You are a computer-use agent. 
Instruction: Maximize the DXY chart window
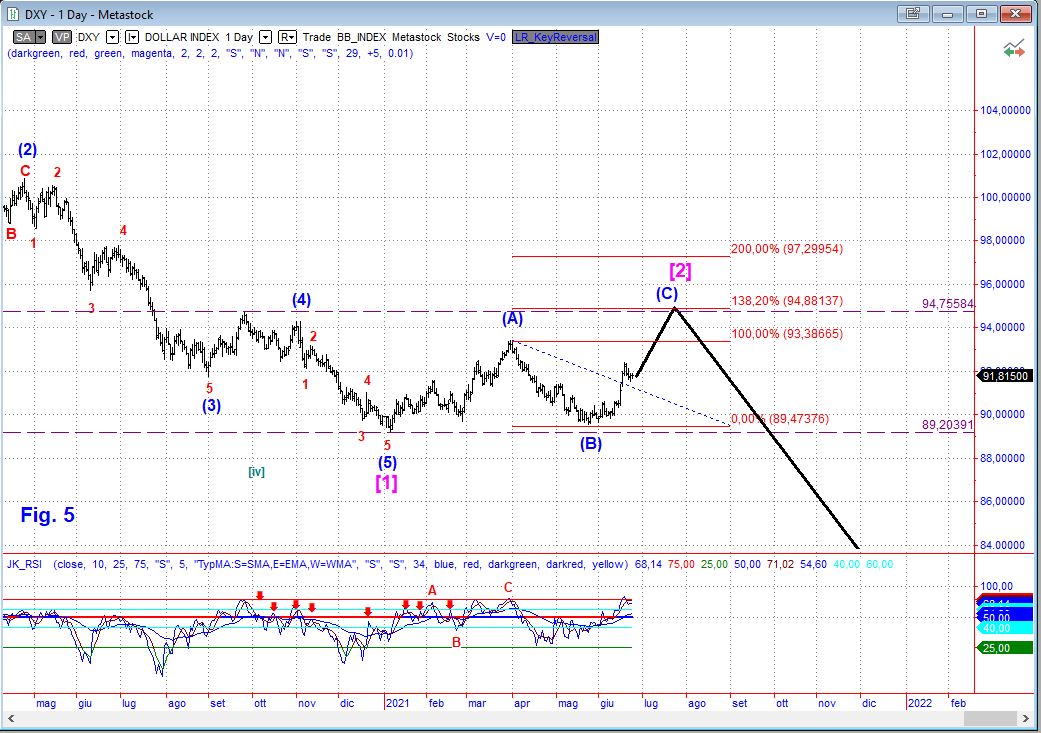point(981,13)
